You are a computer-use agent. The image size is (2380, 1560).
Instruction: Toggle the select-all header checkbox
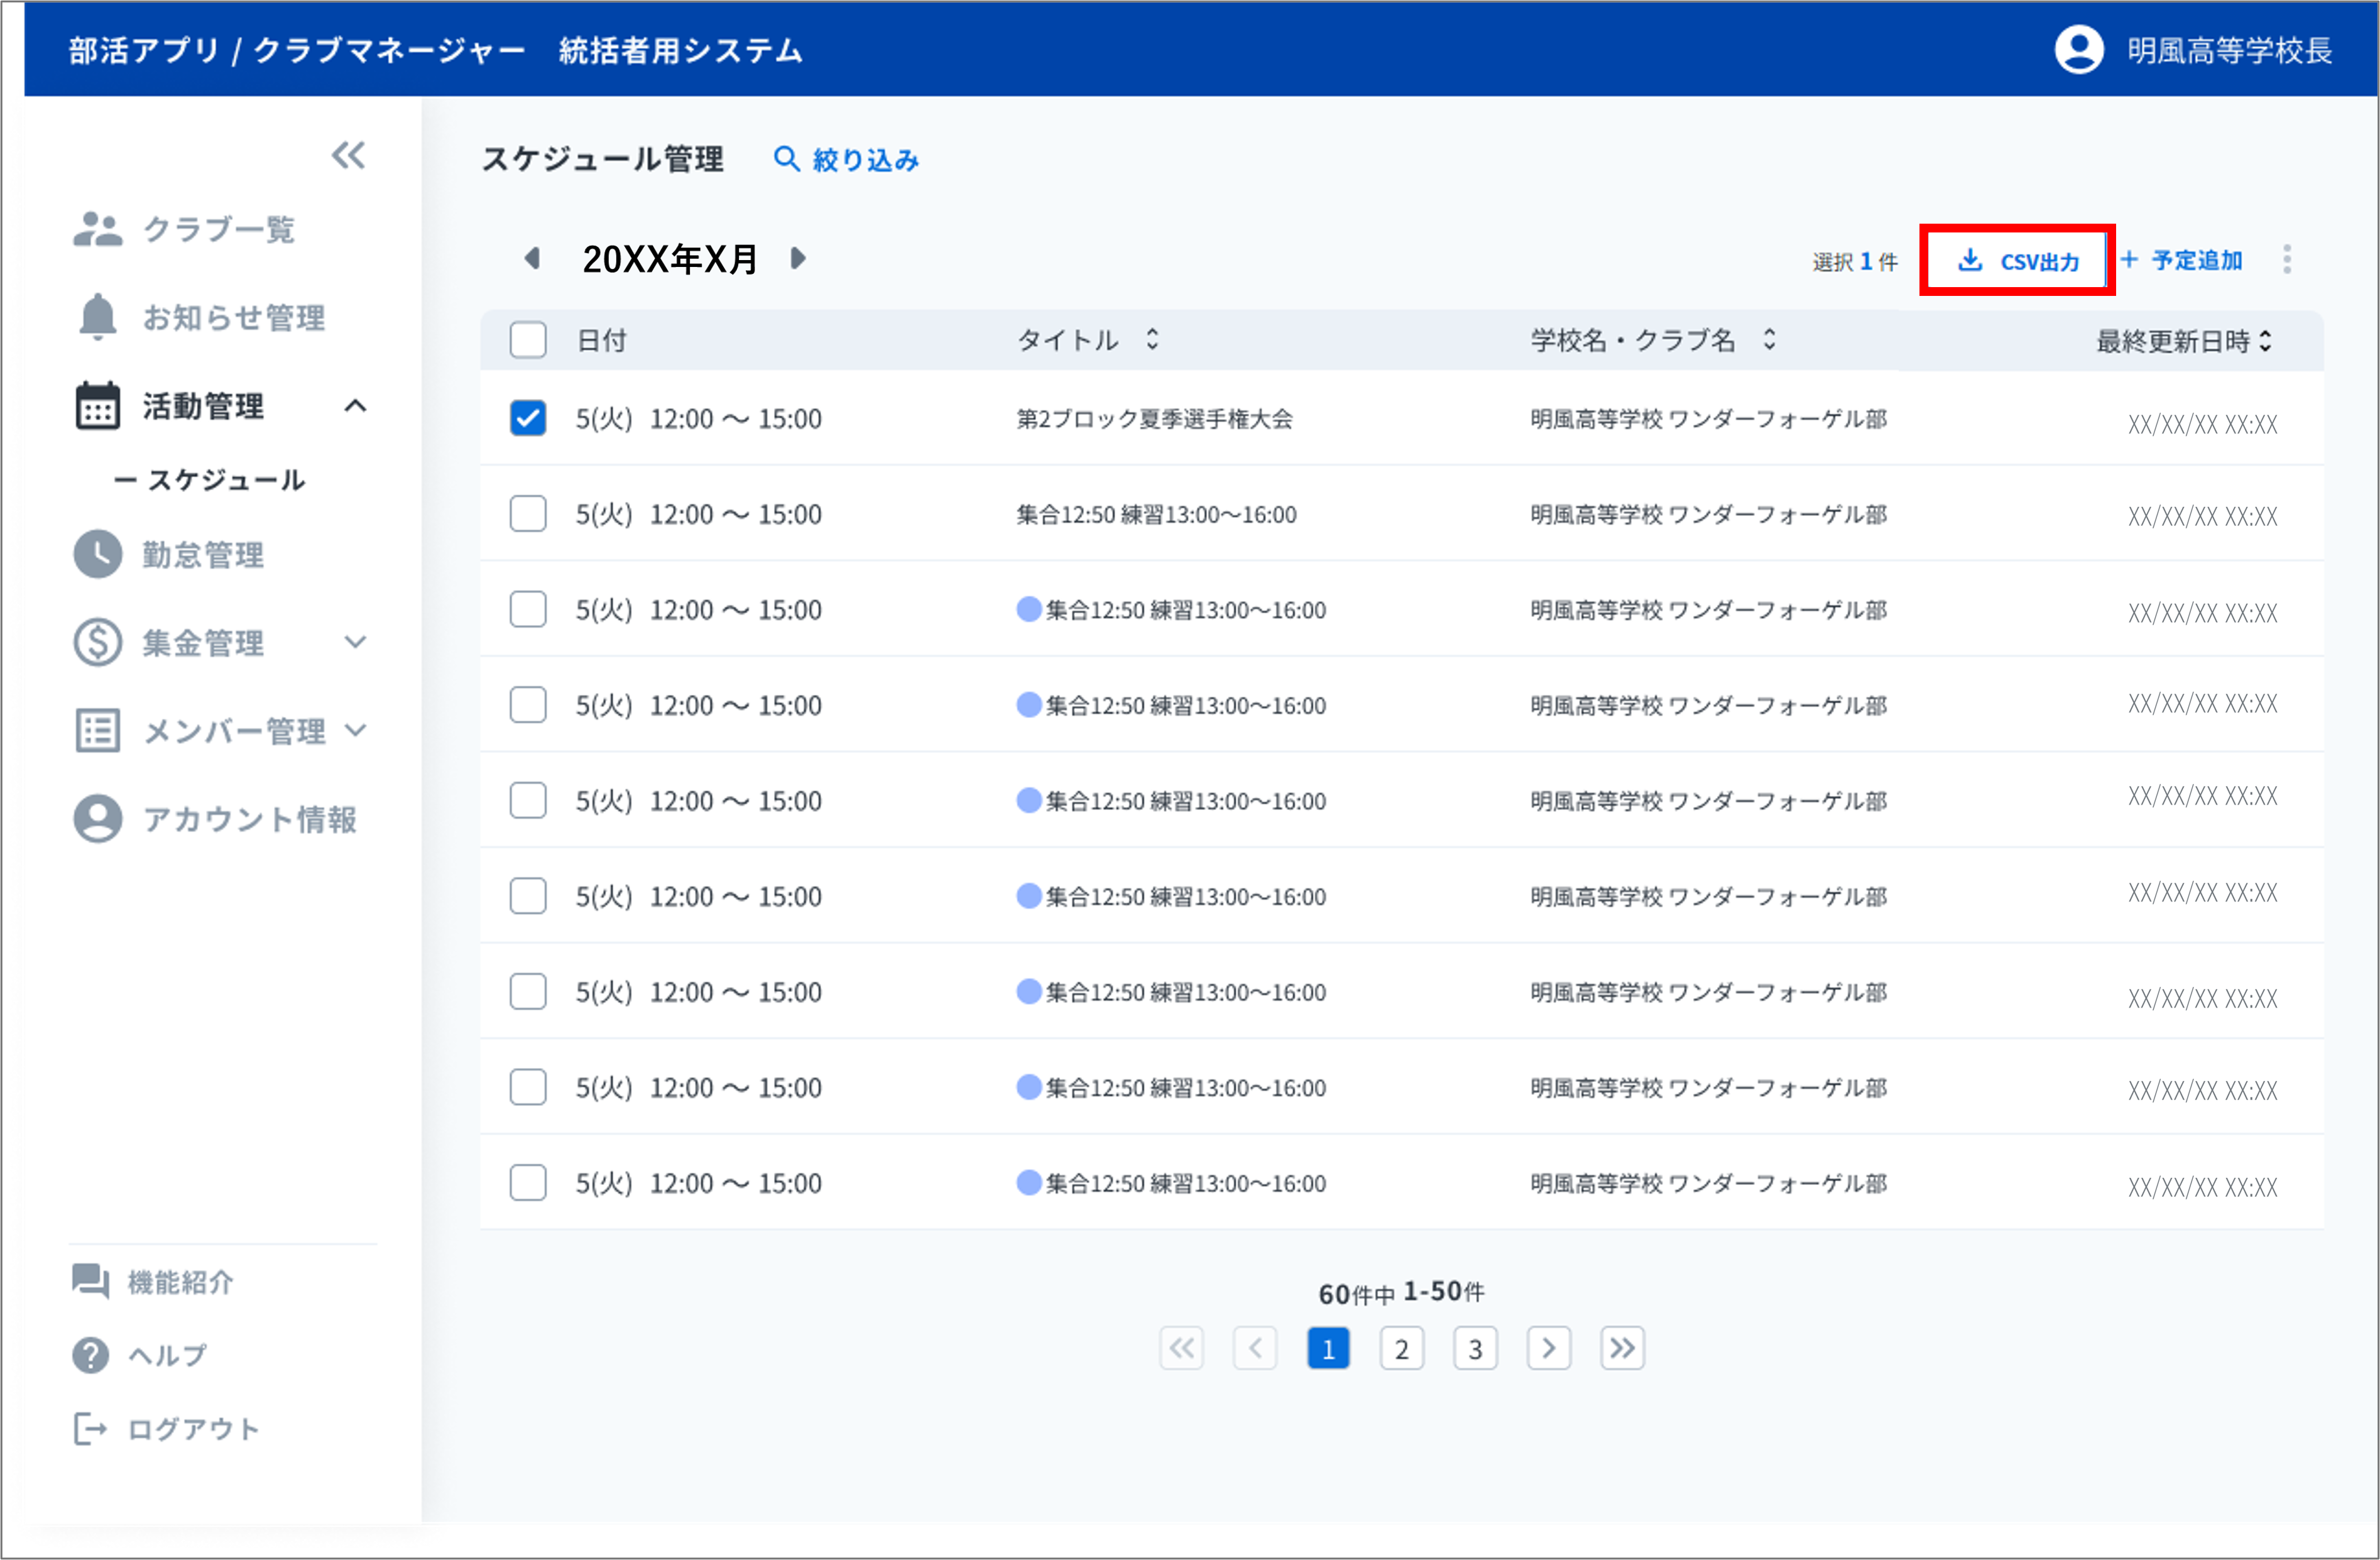point(527,340)
